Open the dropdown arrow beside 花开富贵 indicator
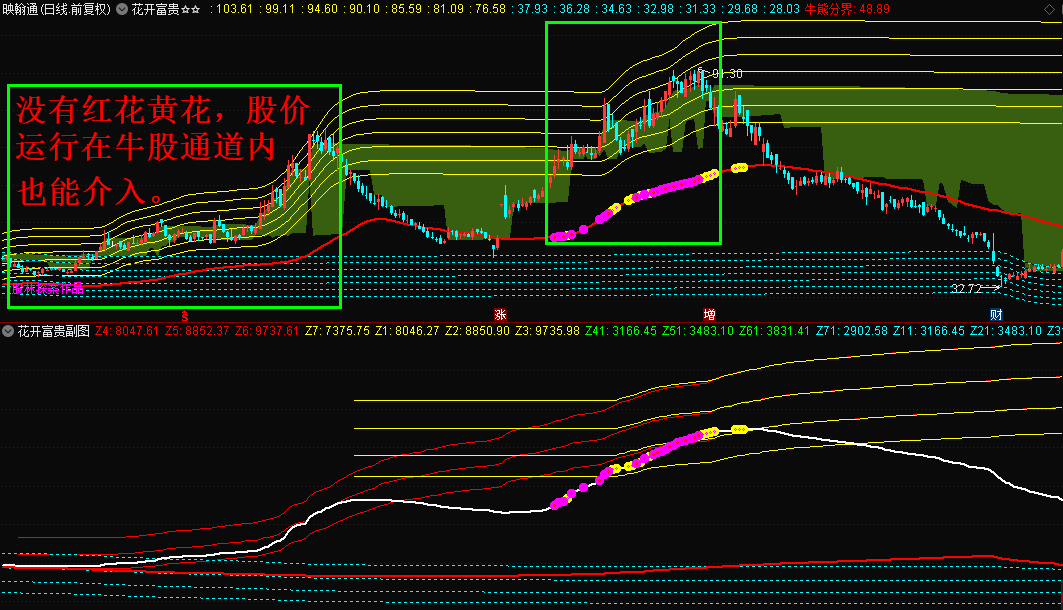 tap(122, 9)
